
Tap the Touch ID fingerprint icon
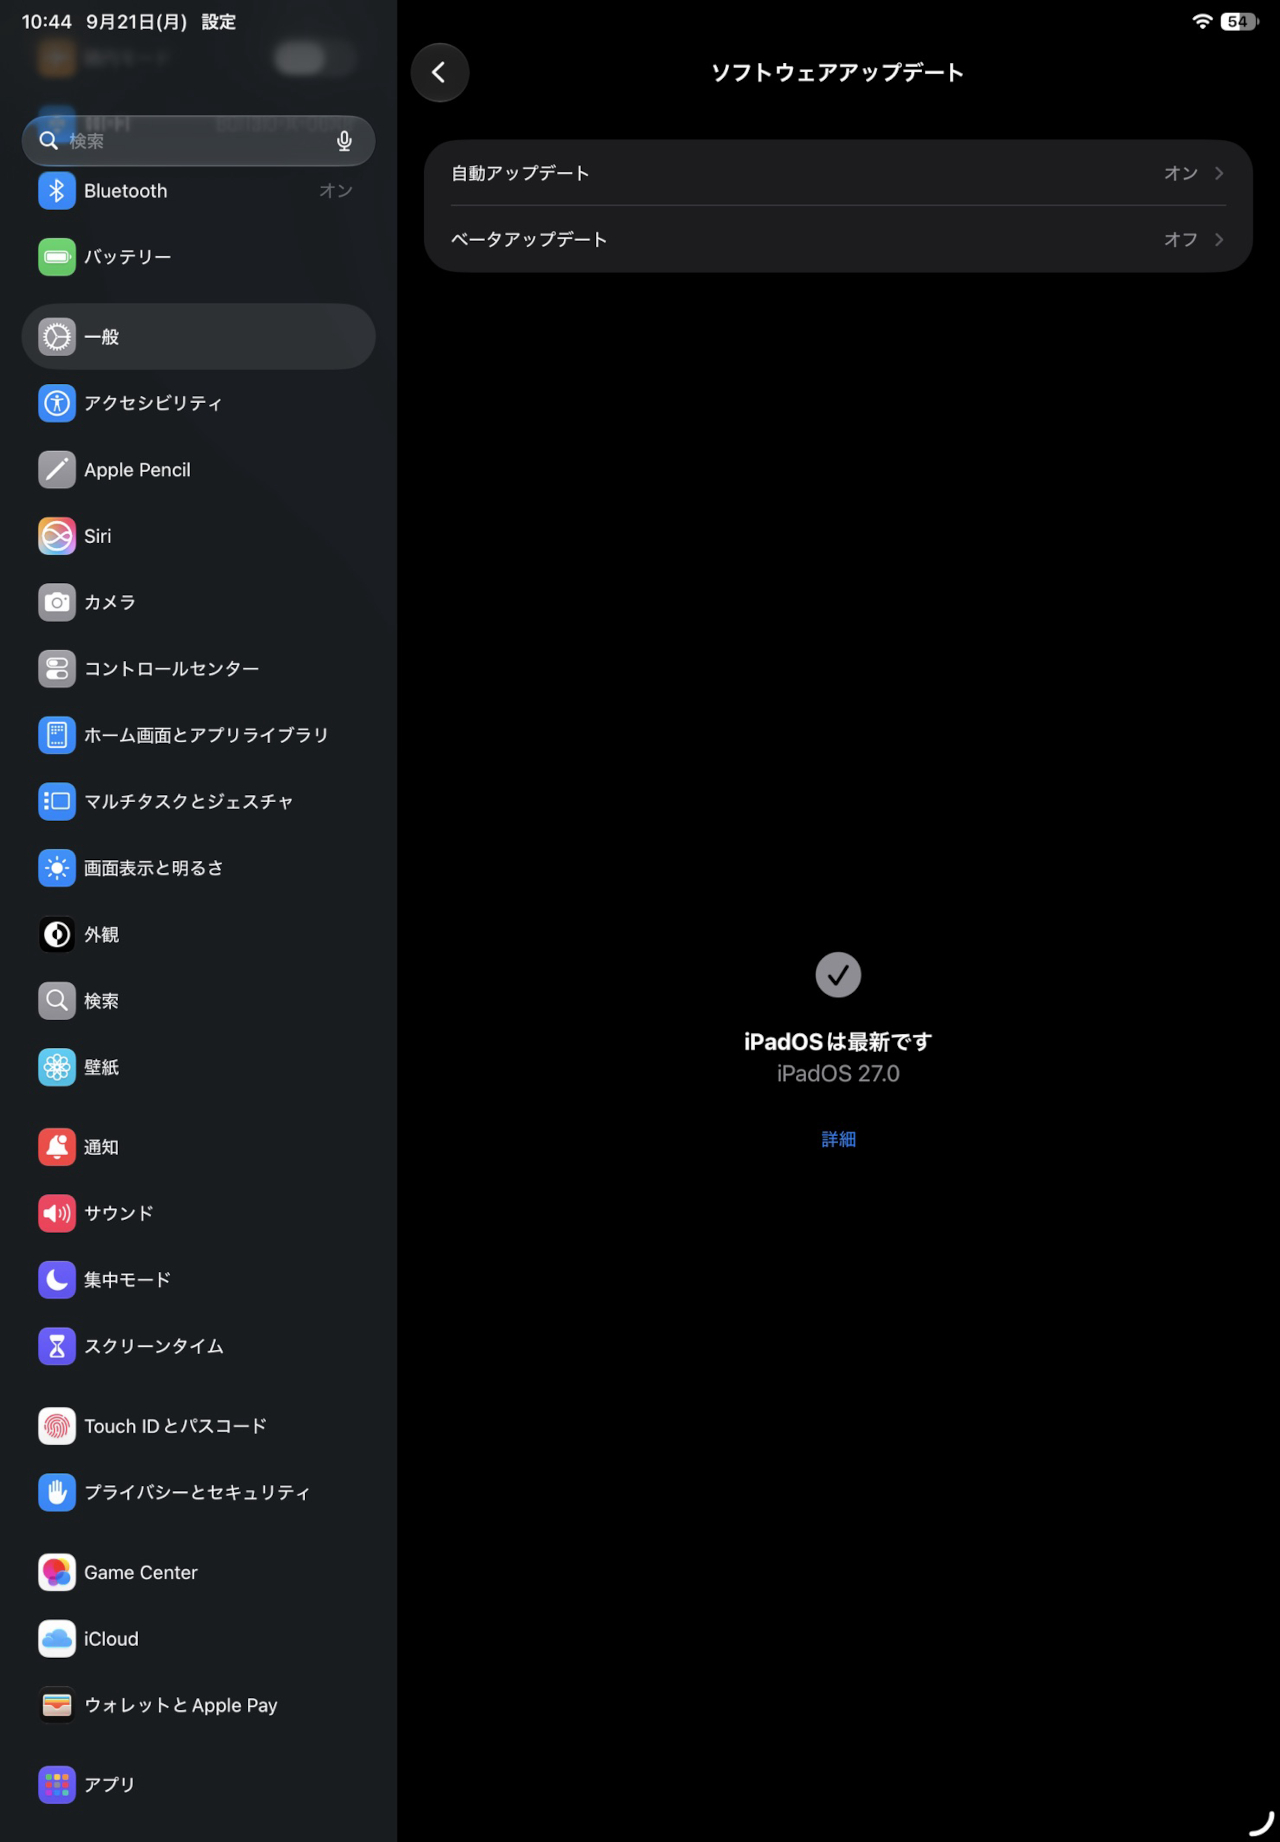click(57, 1426)
